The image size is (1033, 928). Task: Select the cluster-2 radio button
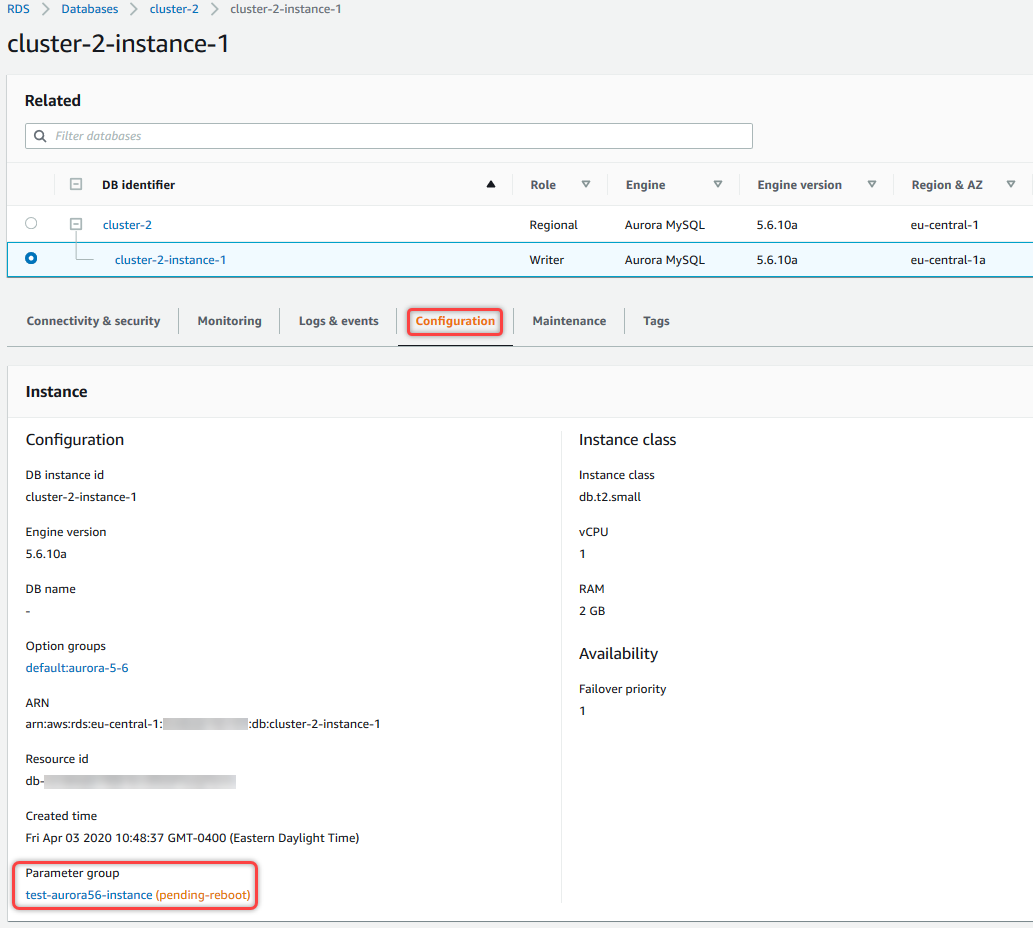31,224
